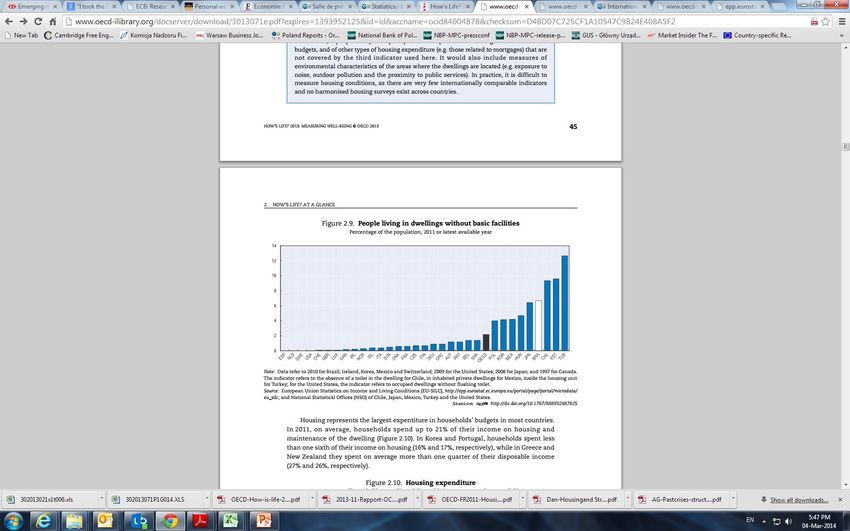Image resolution: width=850 pixels, height=531 pixels.
Task: Click the Google Chrome taskbar icon
Action: [171, 520]
